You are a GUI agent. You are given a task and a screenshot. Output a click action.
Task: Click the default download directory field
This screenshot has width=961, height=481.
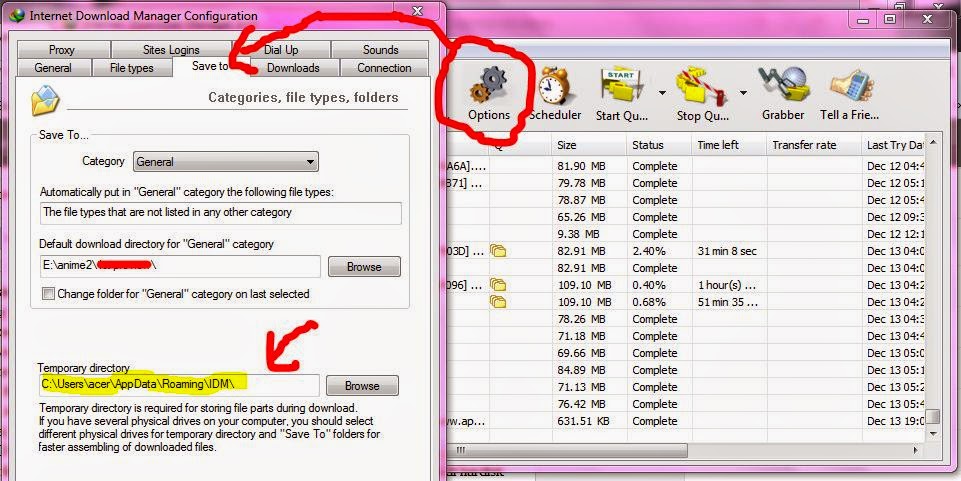[x=180, y=267]
